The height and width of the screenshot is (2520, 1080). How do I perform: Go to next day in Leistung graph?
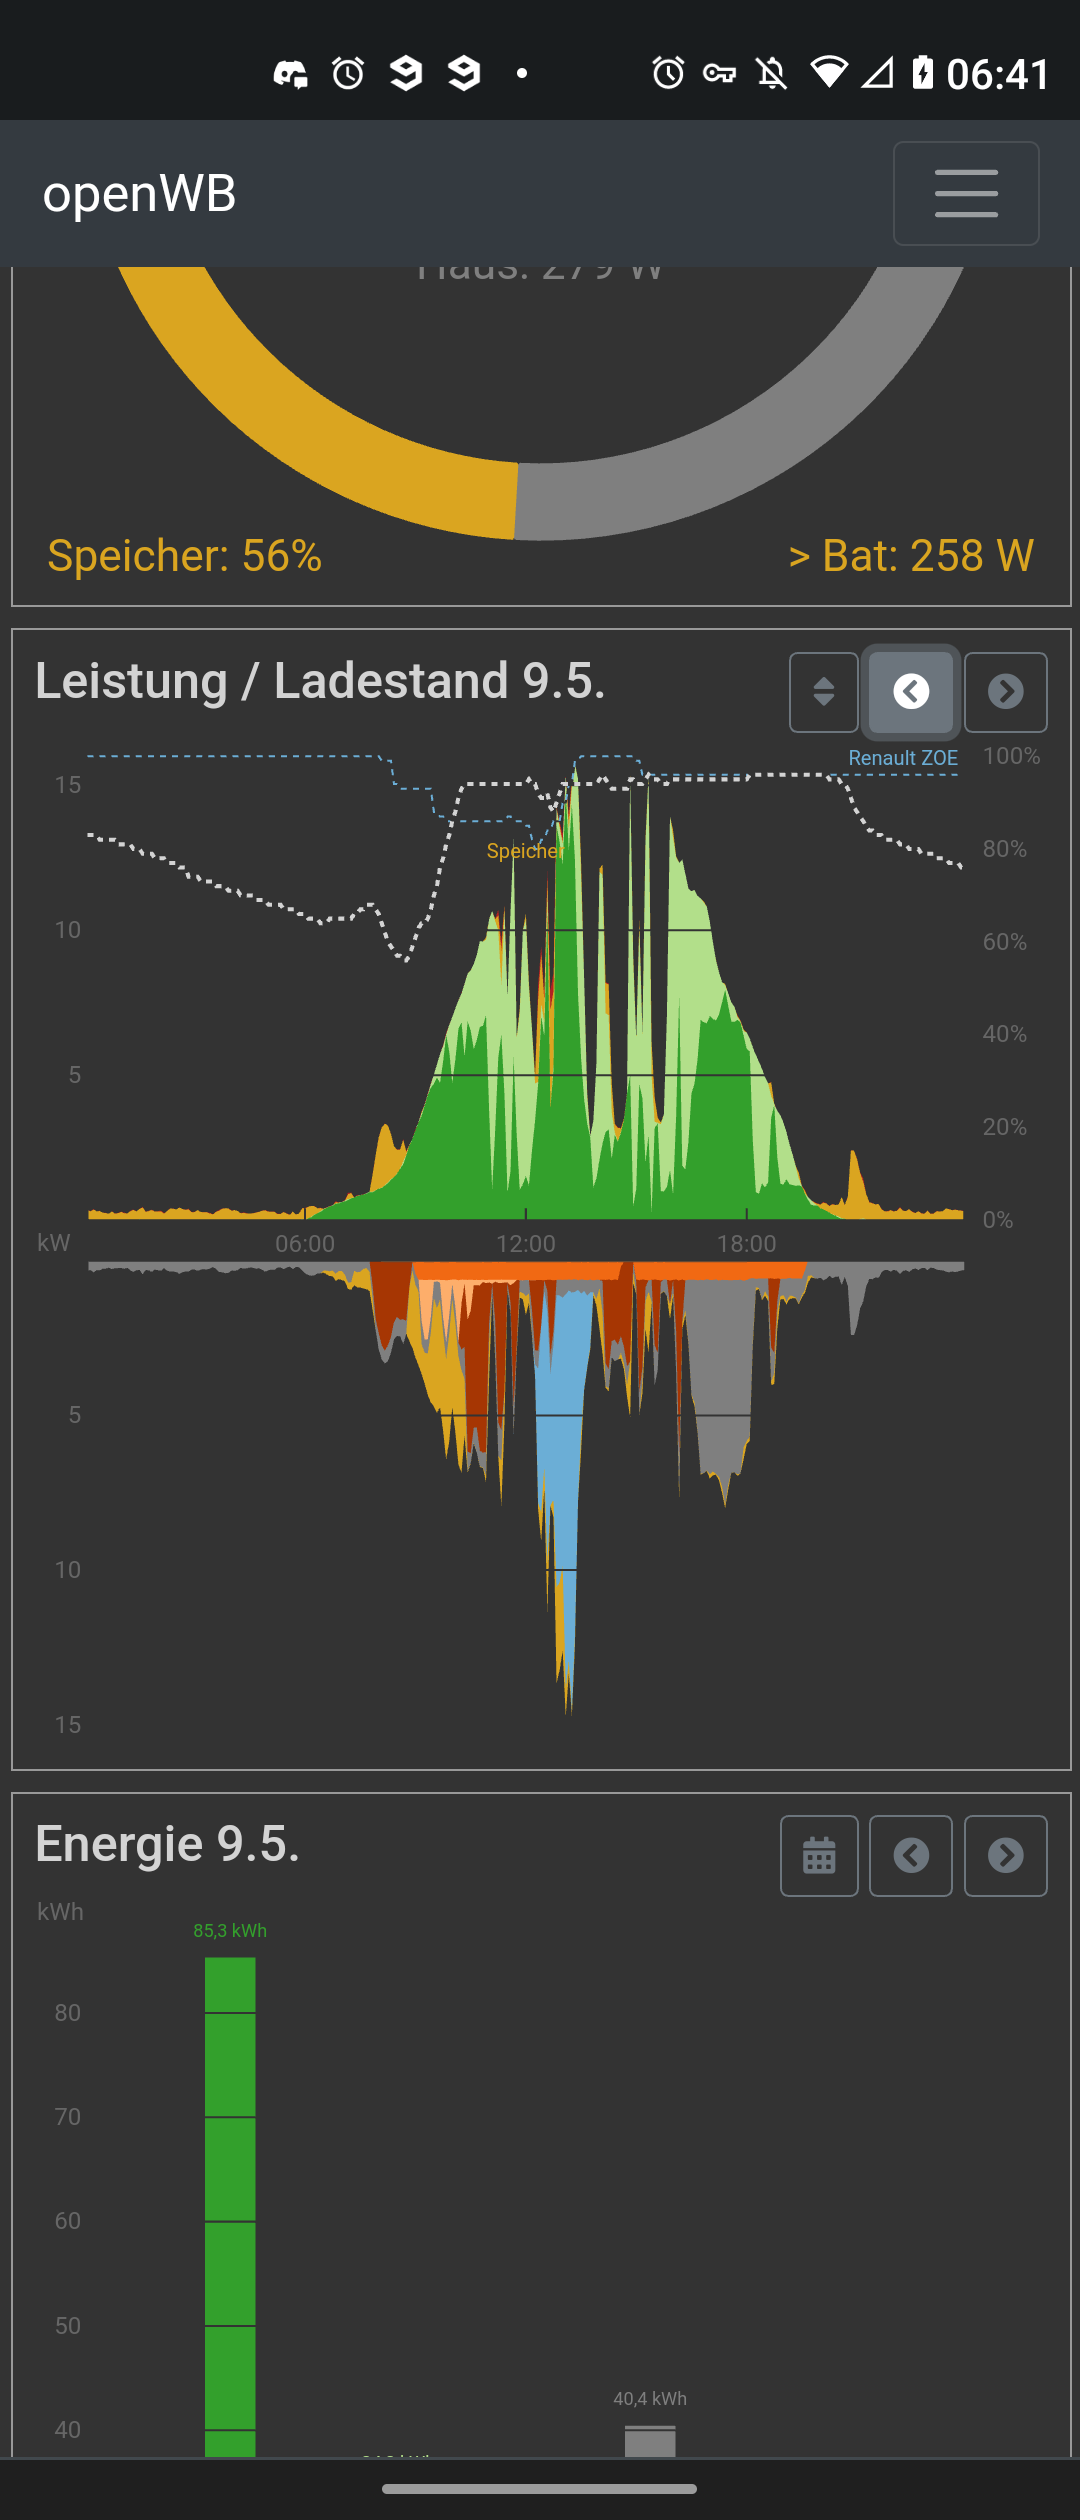pyautogui.click(x=1006, y=692)
